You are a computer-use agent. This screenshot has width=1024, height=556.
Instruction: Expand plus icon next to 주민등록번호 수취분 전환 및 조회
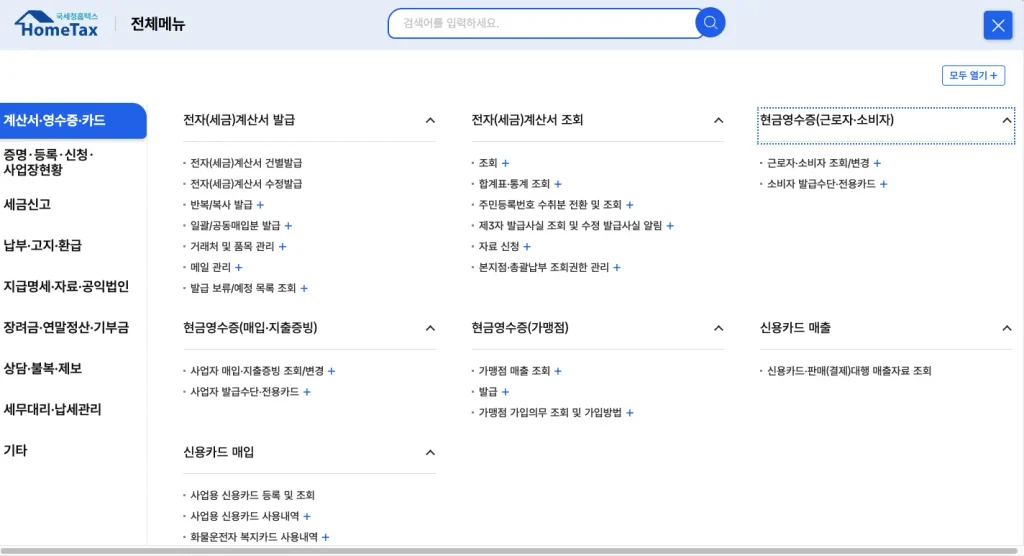coord(630,204)
